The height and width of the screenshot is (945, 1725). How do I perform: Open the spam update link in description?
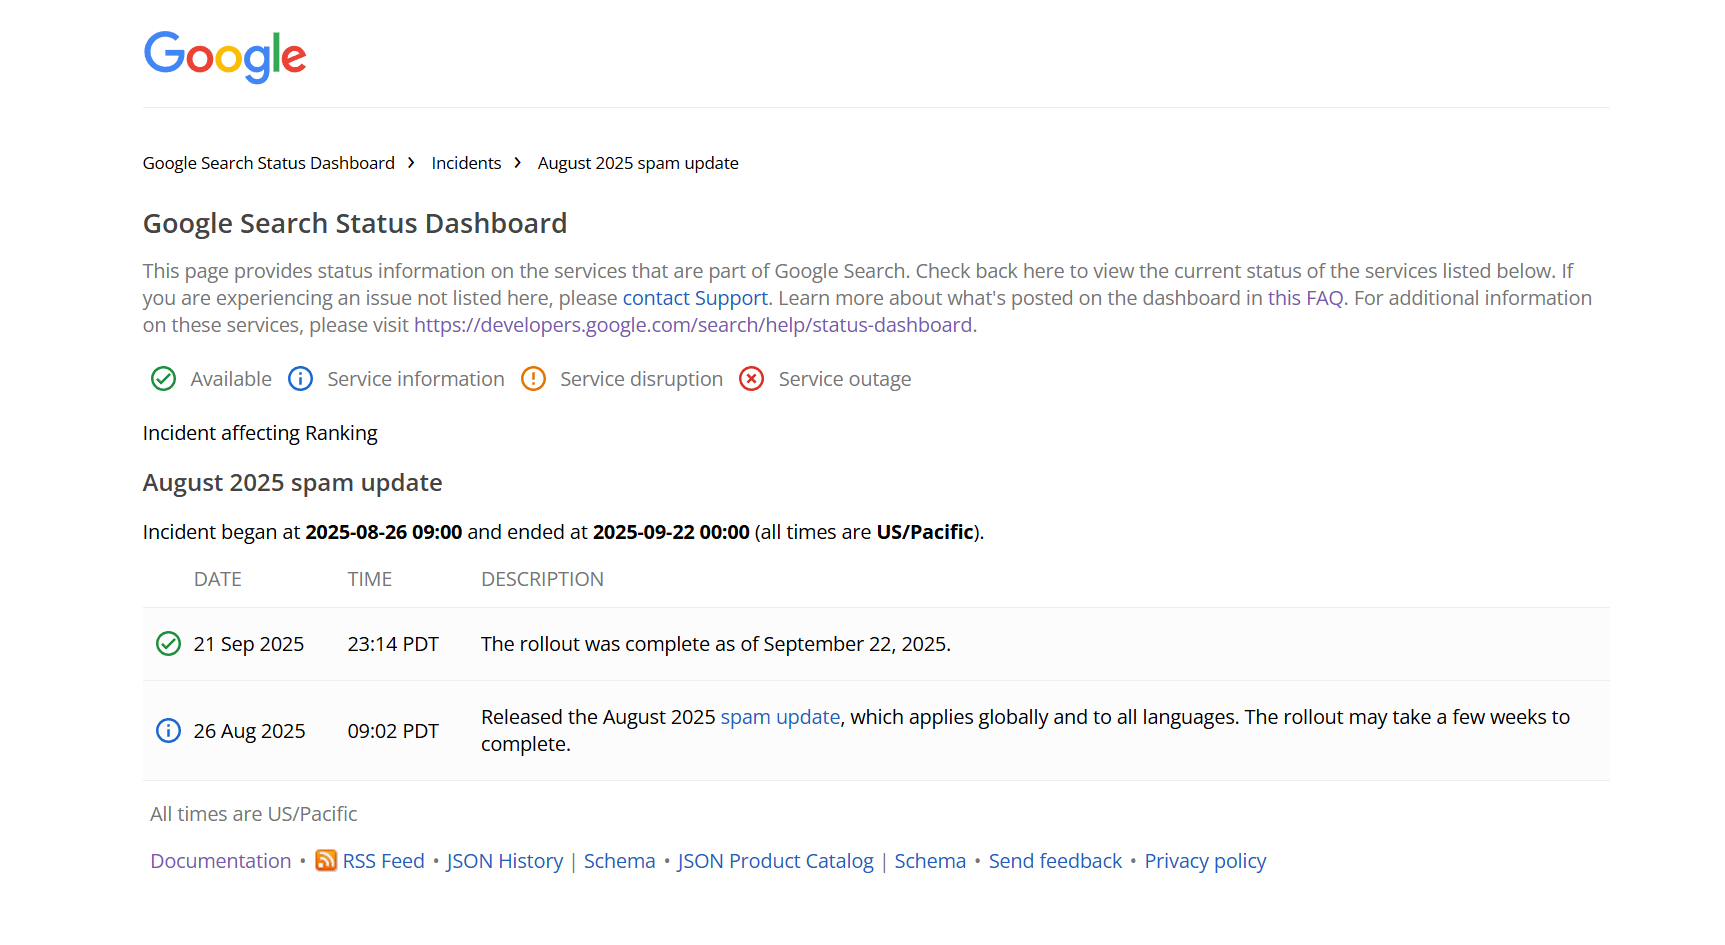click(x=780, y=717)
